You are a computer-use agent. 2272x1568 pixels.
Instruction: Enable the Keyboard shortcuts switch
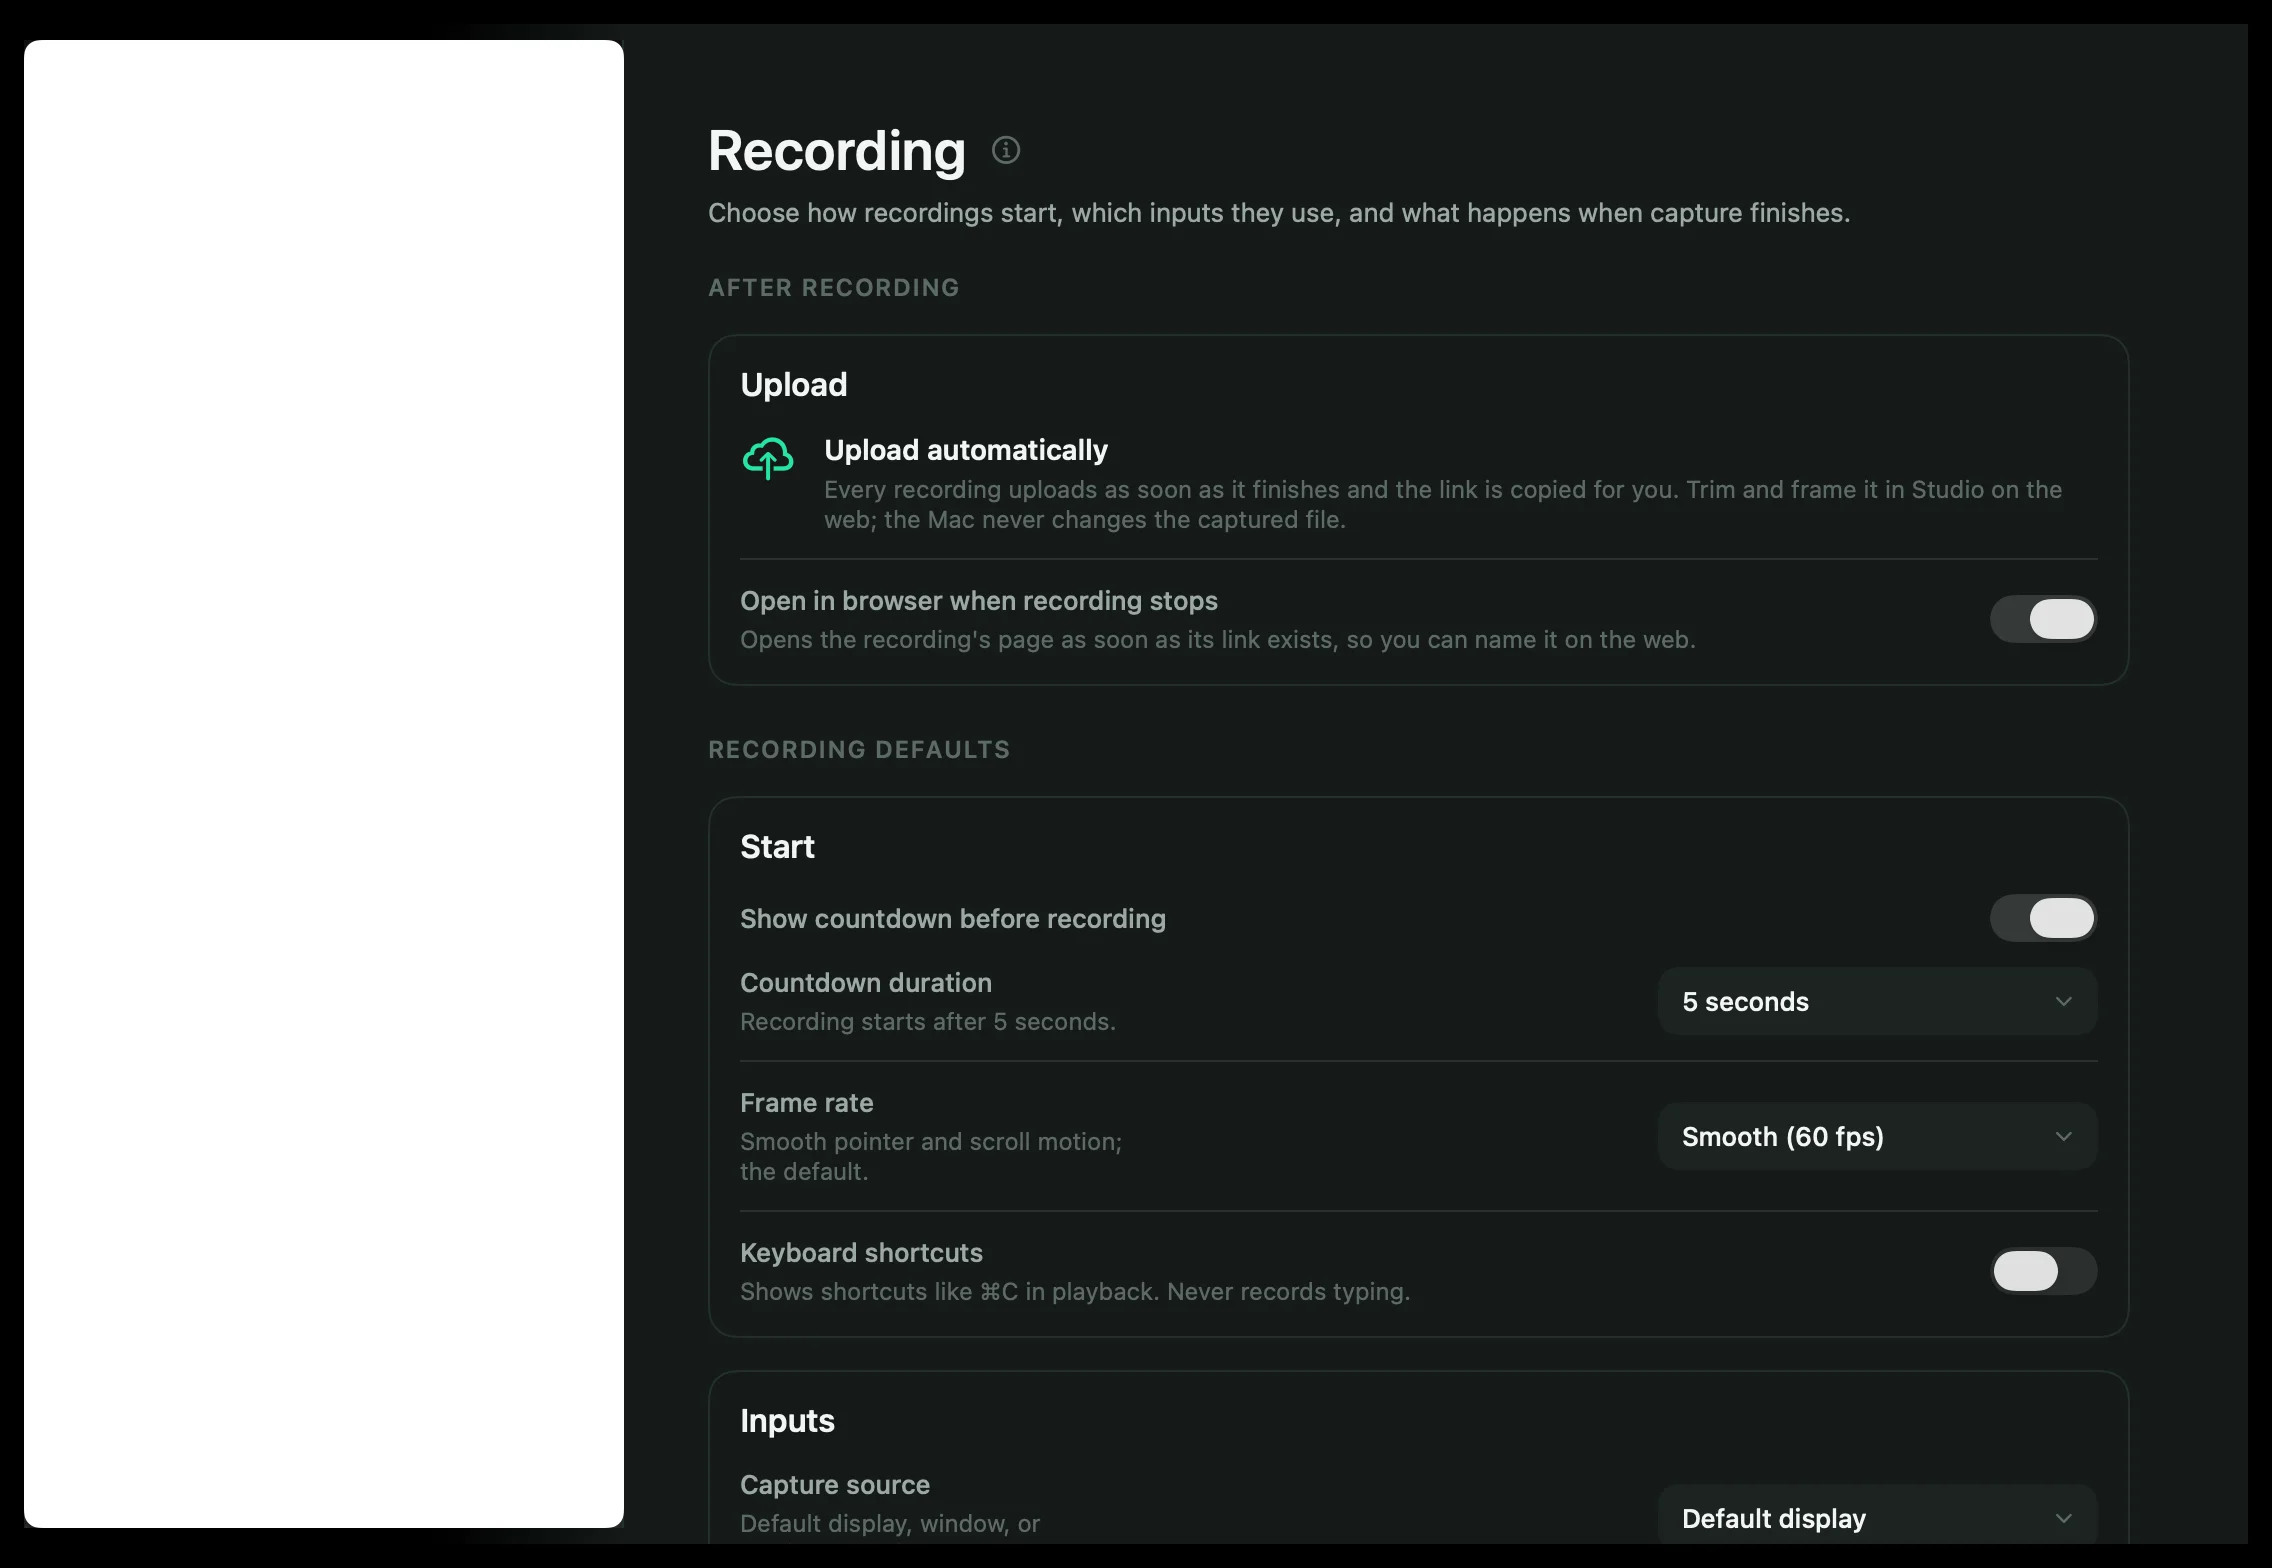coord(2043,1271)
